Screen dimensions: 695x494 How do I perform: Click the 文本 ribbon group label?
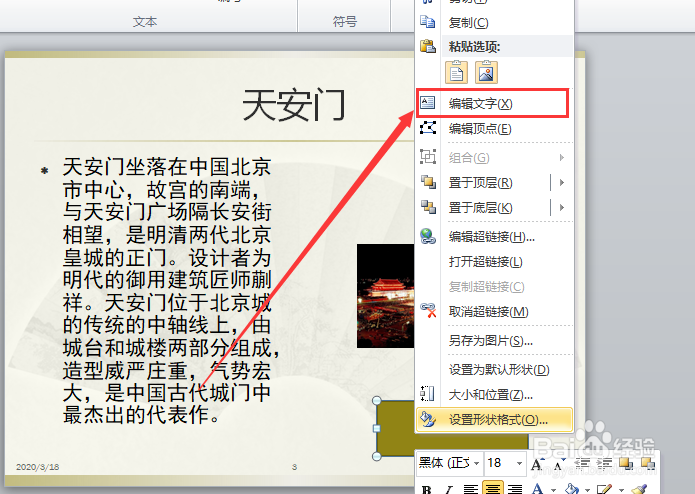145,21
